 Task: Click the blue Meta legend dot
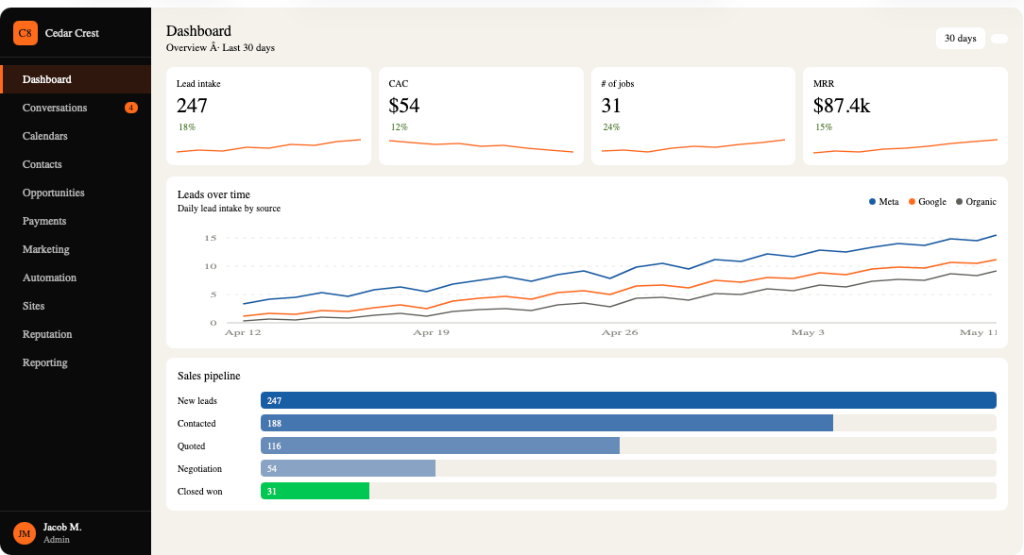tap(872, 202)
